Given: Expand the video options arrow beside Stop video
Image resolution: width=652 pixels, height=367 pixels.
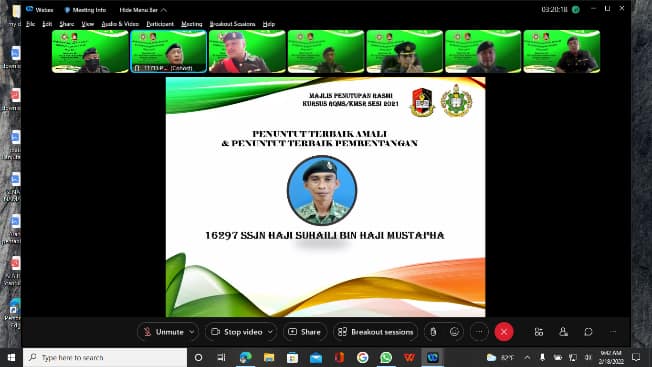Looking at the screenshot, I should pyautogui.click(x=270, y=332).
